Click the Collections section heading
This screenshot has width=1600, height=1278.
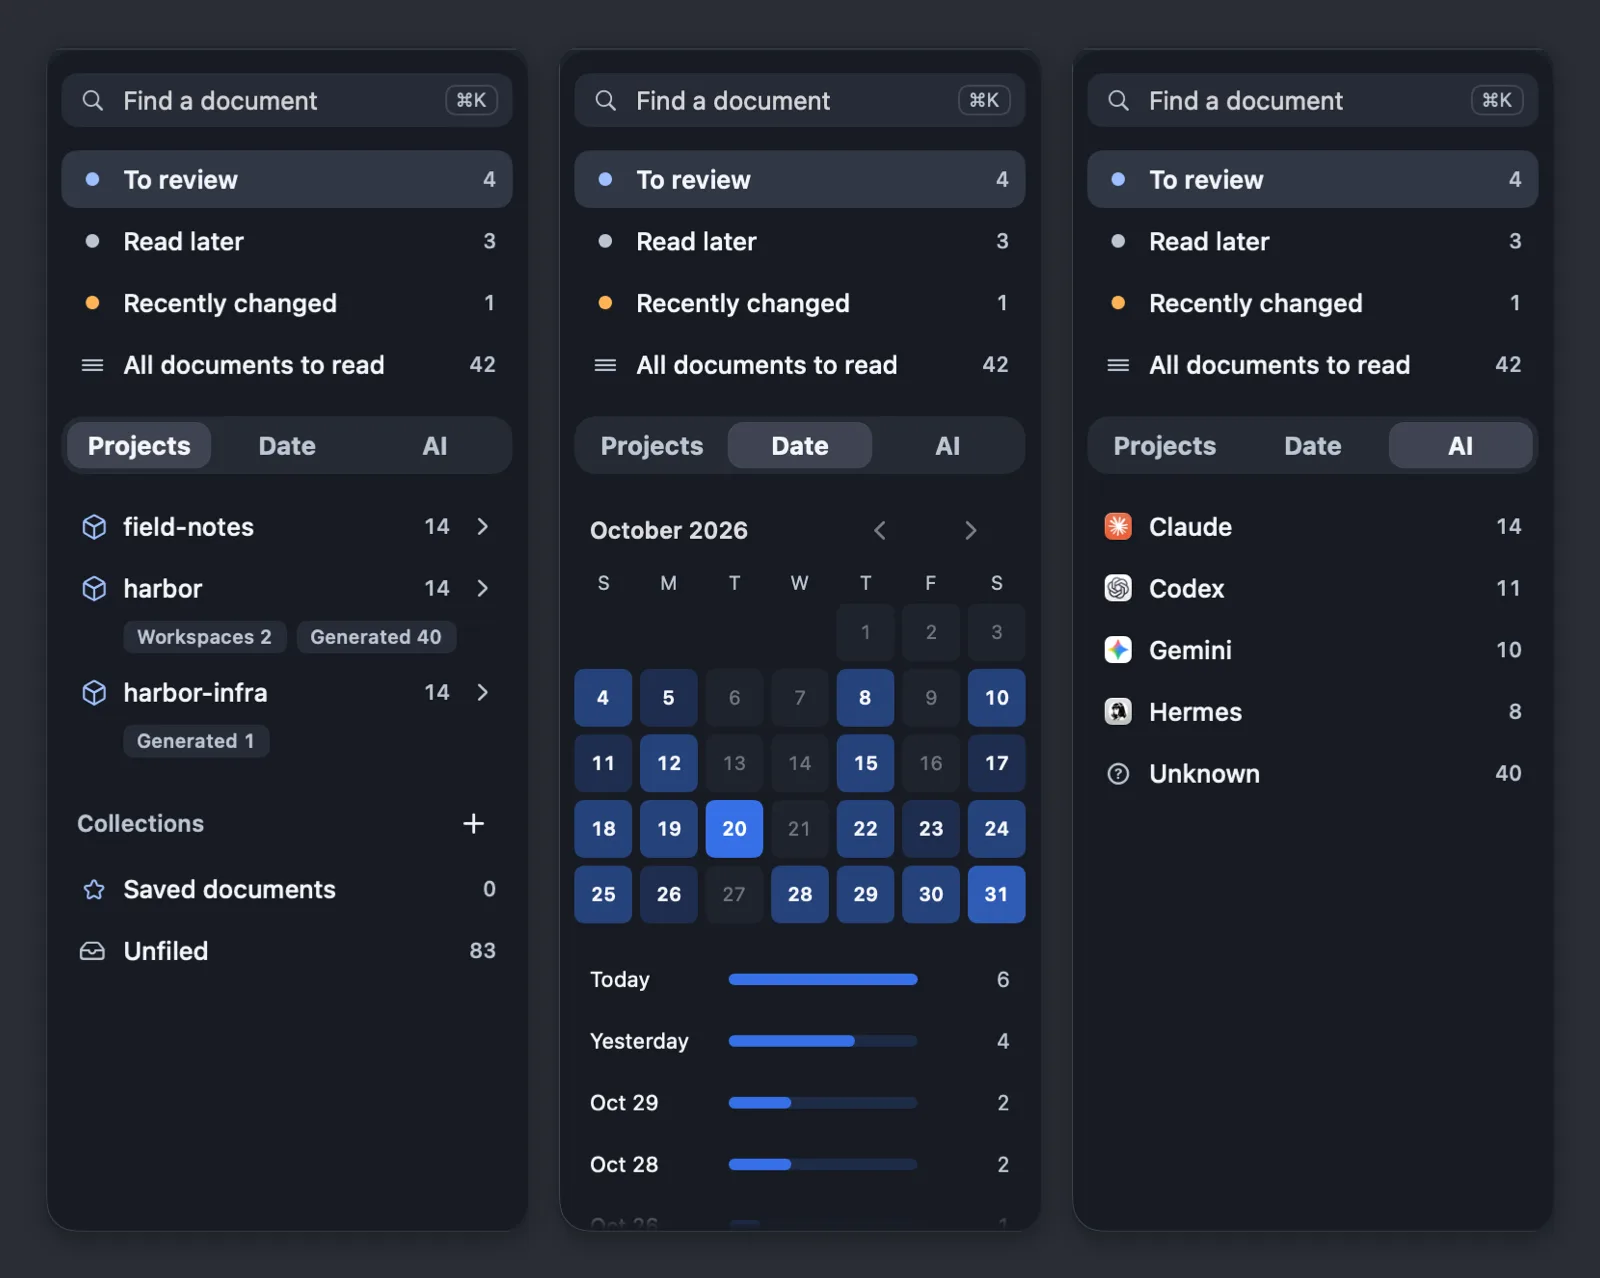pyautogui.click(x=141, y=823)
